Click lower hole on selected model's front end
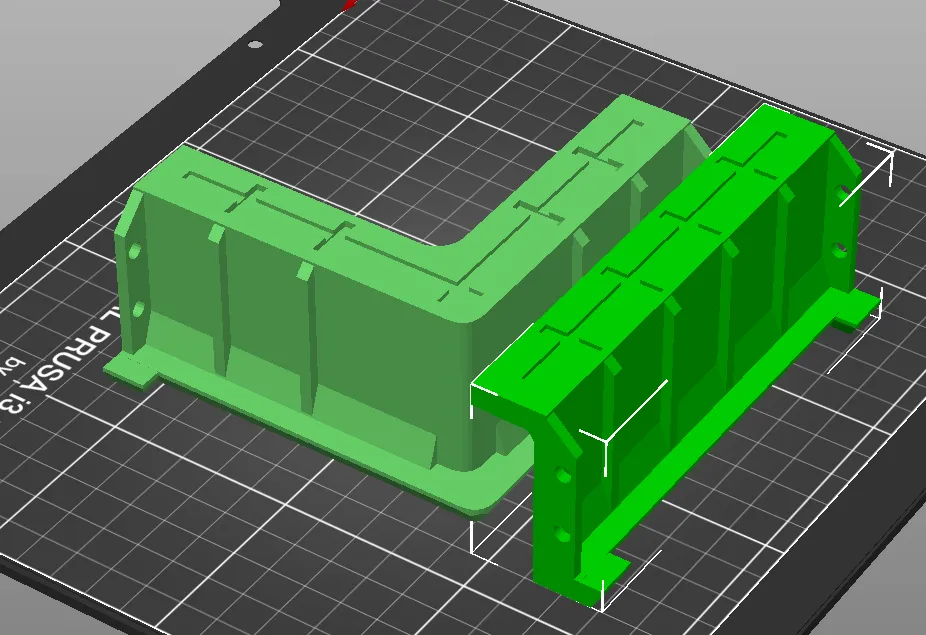 (x=565, y=536)
